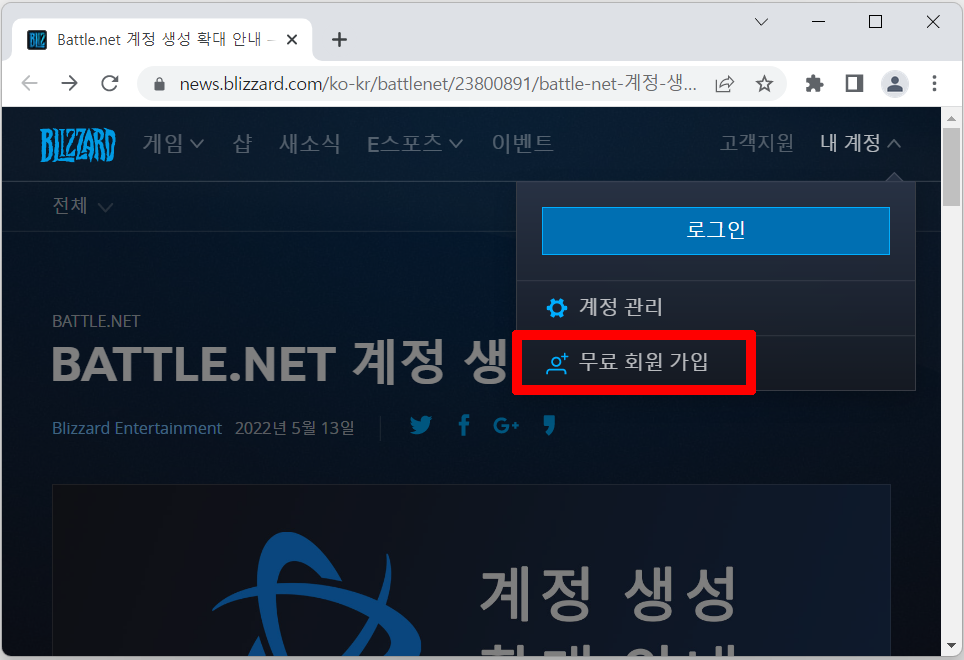
Task: Click the gear icon next to 계정 관리
Action: [x=557, y=307]
